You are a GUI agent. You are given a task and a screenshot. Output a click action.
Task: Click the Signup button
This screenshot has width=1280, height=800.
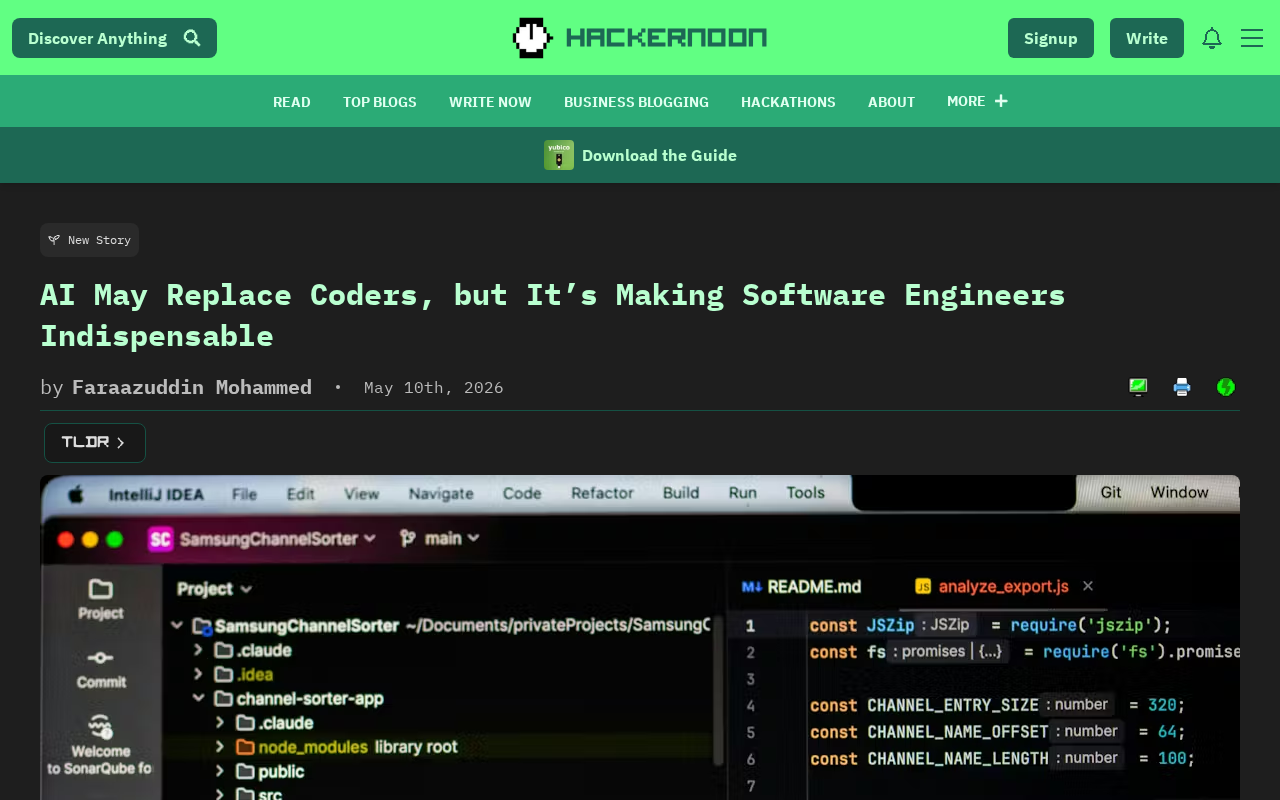click(x=1051, y=38)
